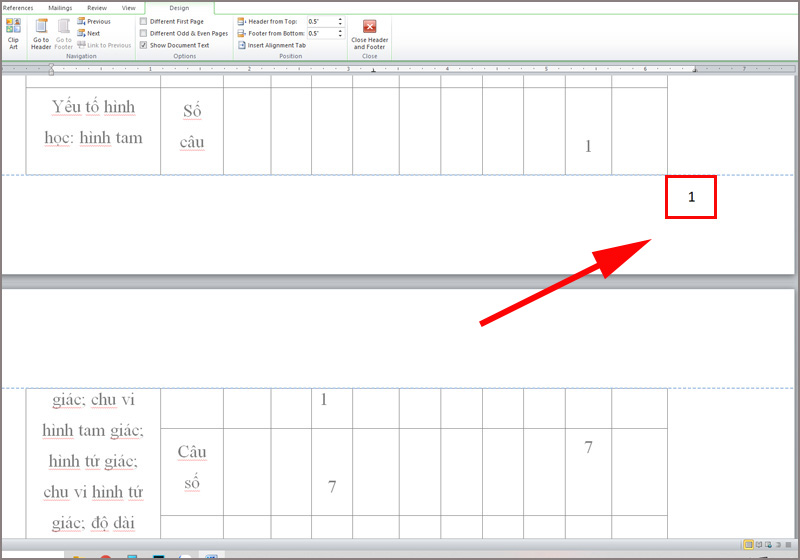Click the text 'học: hình tam'
The width and height of the screenshot is (800, 560).
(93, 138)
